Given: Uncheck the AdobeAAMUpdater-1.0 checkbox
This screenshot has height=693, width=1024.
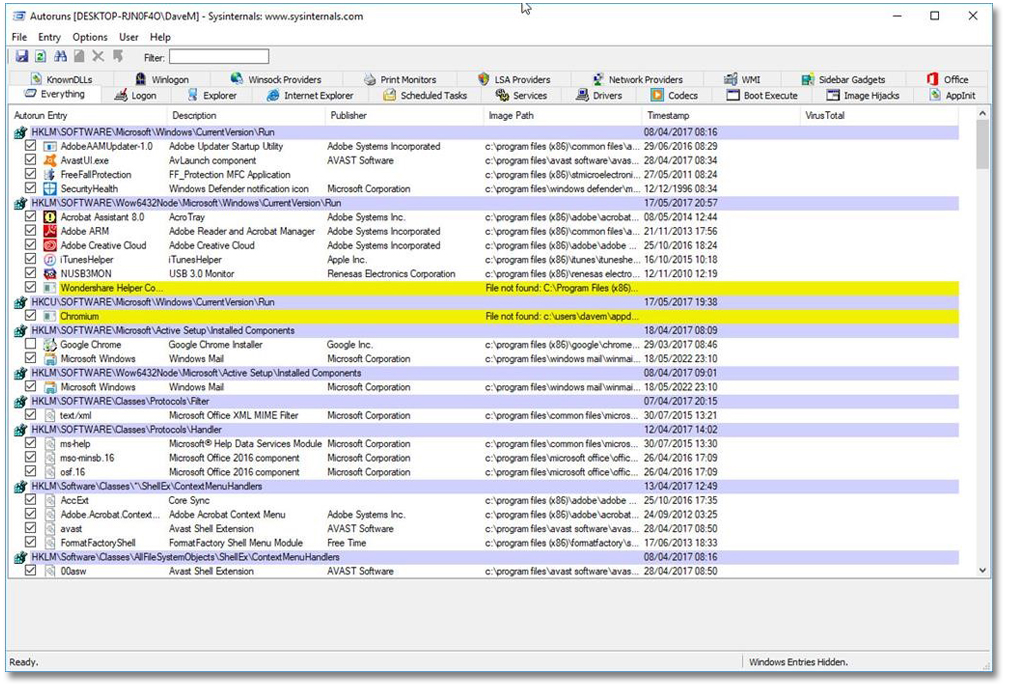Looking at the screenshot, I should click(x=31, y=146).
